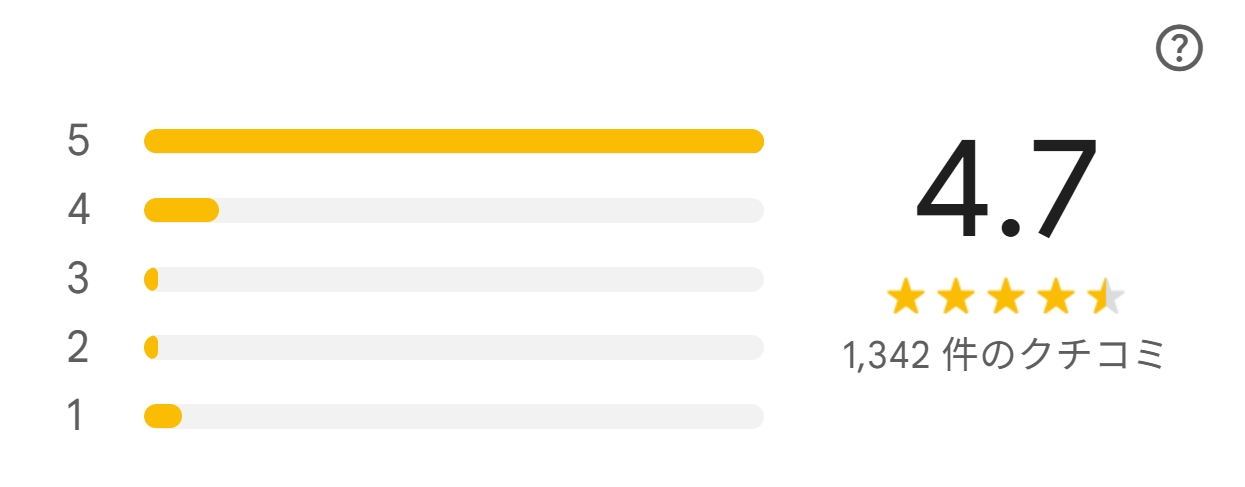Select the 2-star rating bar

[454, 347]
